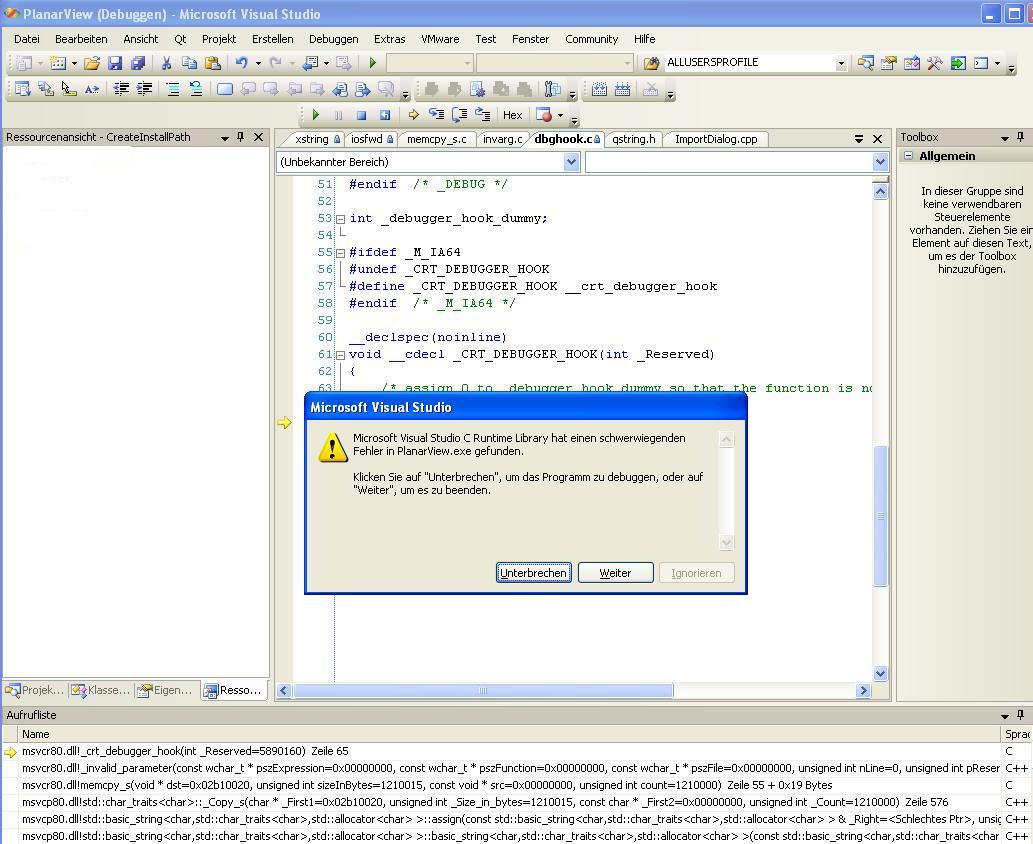Comment out selected lines icon

(173, 89)
